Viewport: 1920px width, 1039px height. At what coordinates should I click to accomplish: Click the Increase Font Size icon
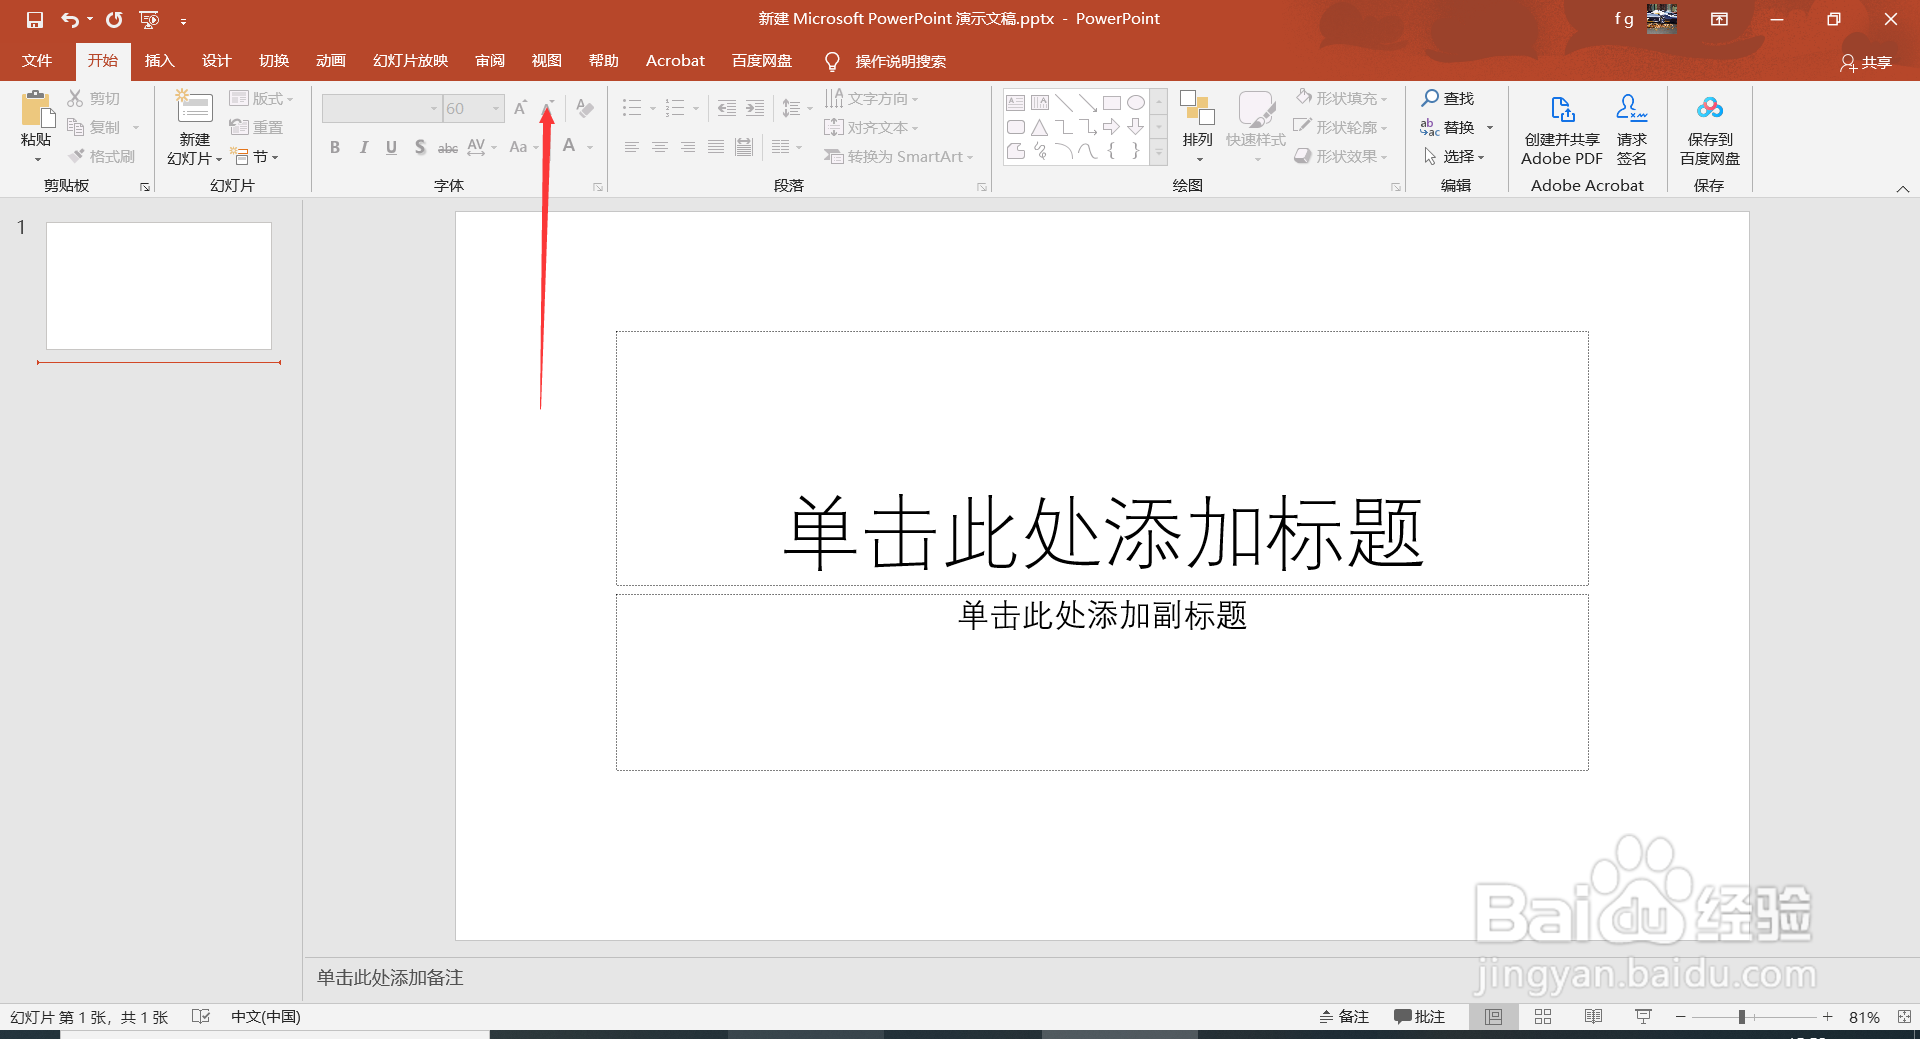[x=519, y=107]
